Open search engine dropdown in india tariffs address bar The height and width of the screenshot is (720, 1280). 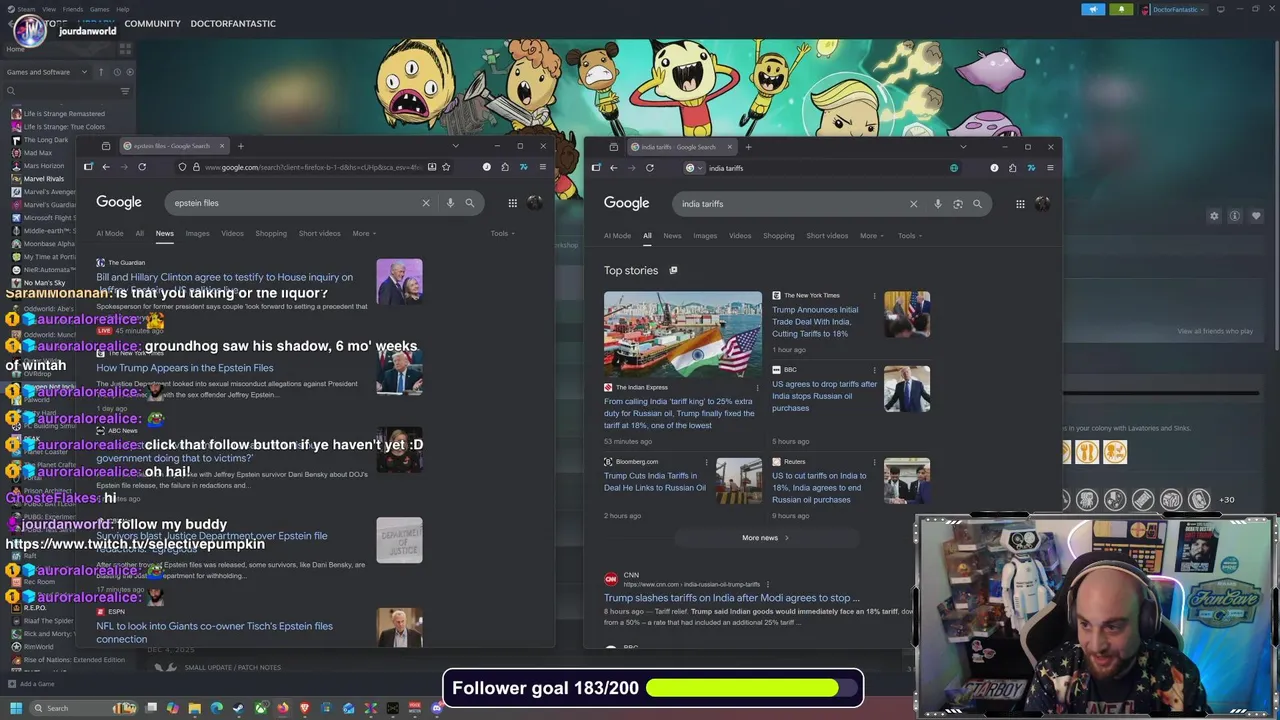(x=693, y=168)
